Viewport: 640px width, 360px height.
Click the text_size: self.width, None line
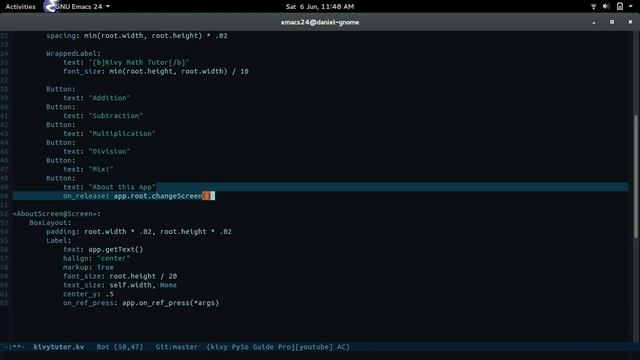pyautogui.click(x=120, y=285)
